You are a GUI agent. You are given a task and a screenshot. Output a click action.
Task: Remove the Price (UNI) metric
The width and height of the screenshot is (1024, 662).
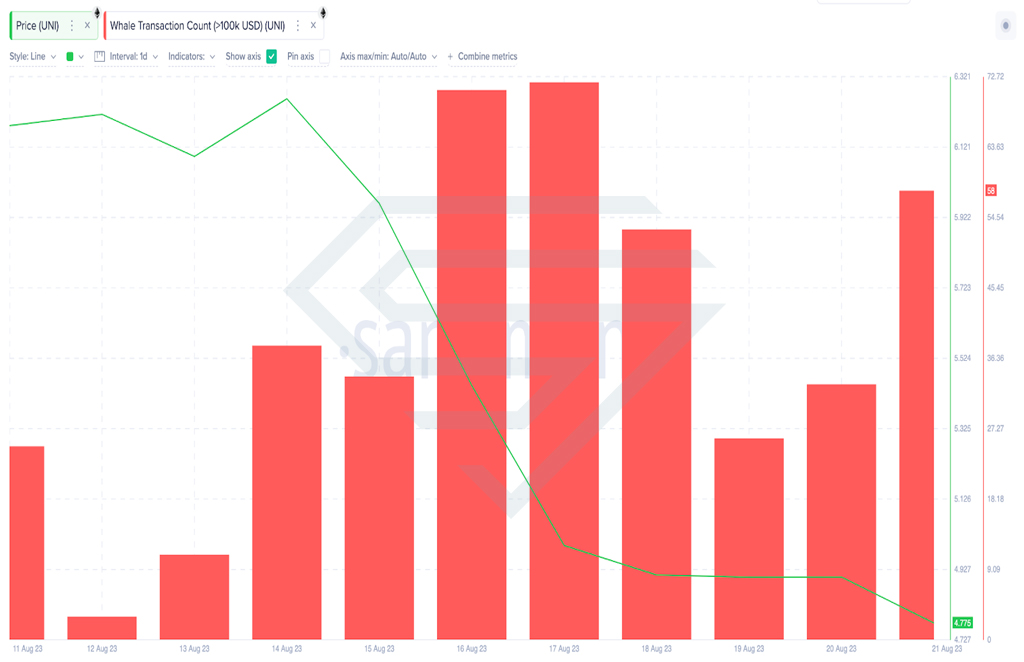coord(87,25)
